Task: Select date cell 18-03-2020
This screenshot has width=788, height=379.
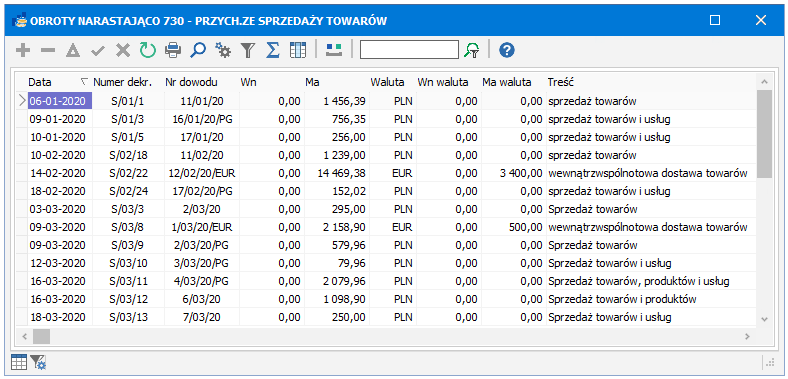Action: tap(60, 317)
